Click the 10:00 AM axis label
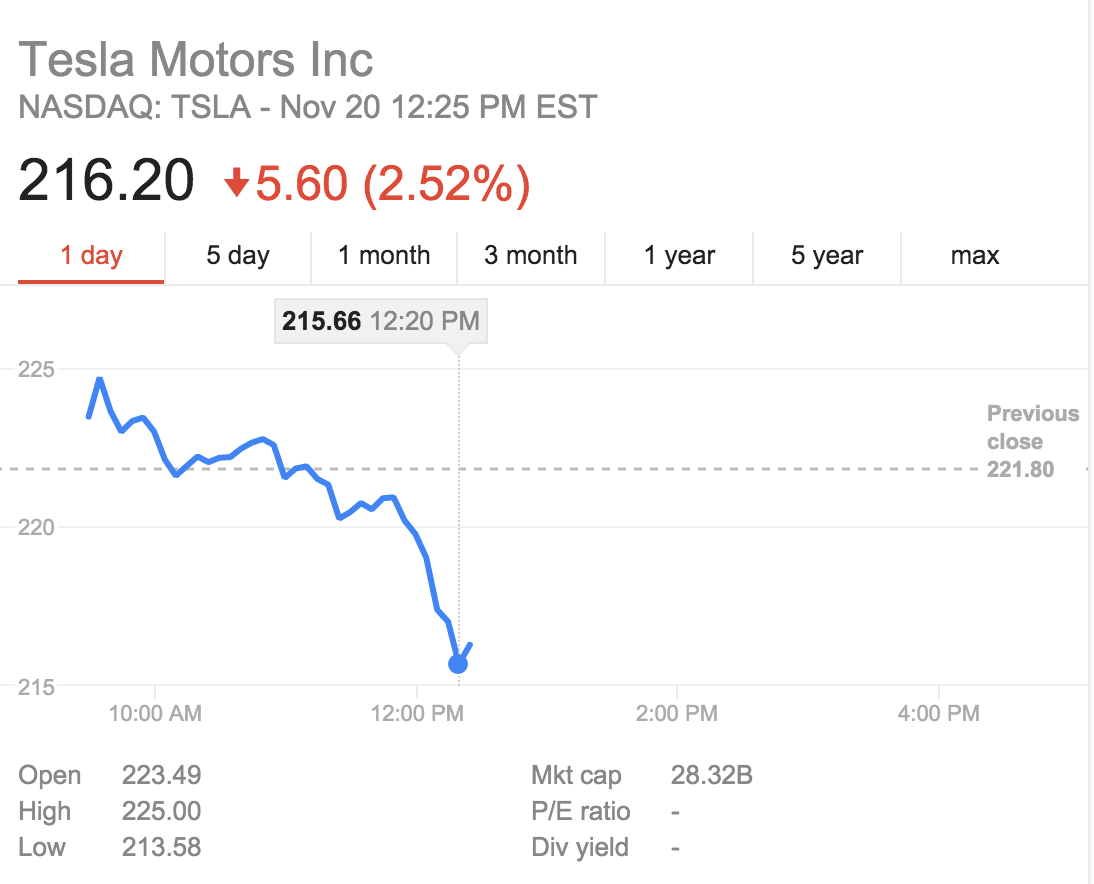Viewport: 1094px width, 884px height. point(155,714)
